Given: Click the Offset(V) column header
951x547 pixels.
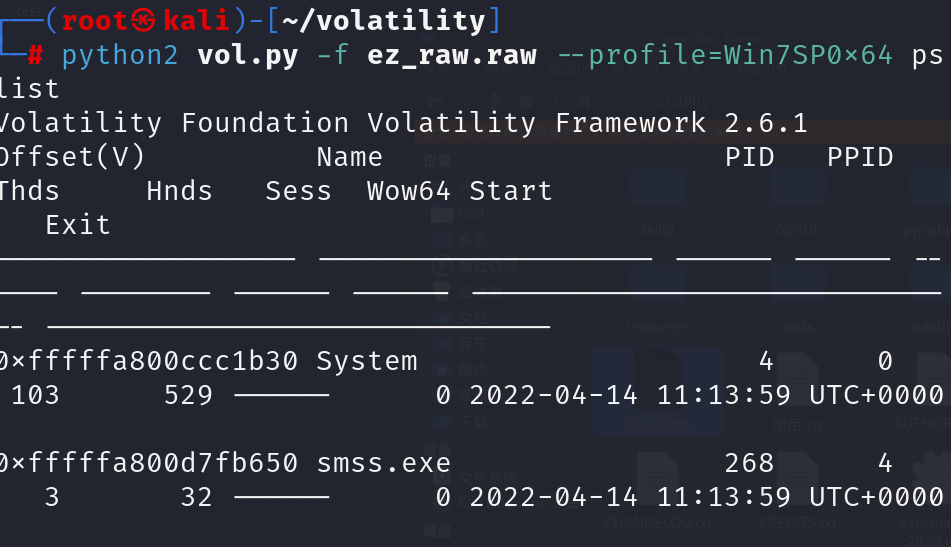Looking at the screenshot, I should (x=70, y=157).
